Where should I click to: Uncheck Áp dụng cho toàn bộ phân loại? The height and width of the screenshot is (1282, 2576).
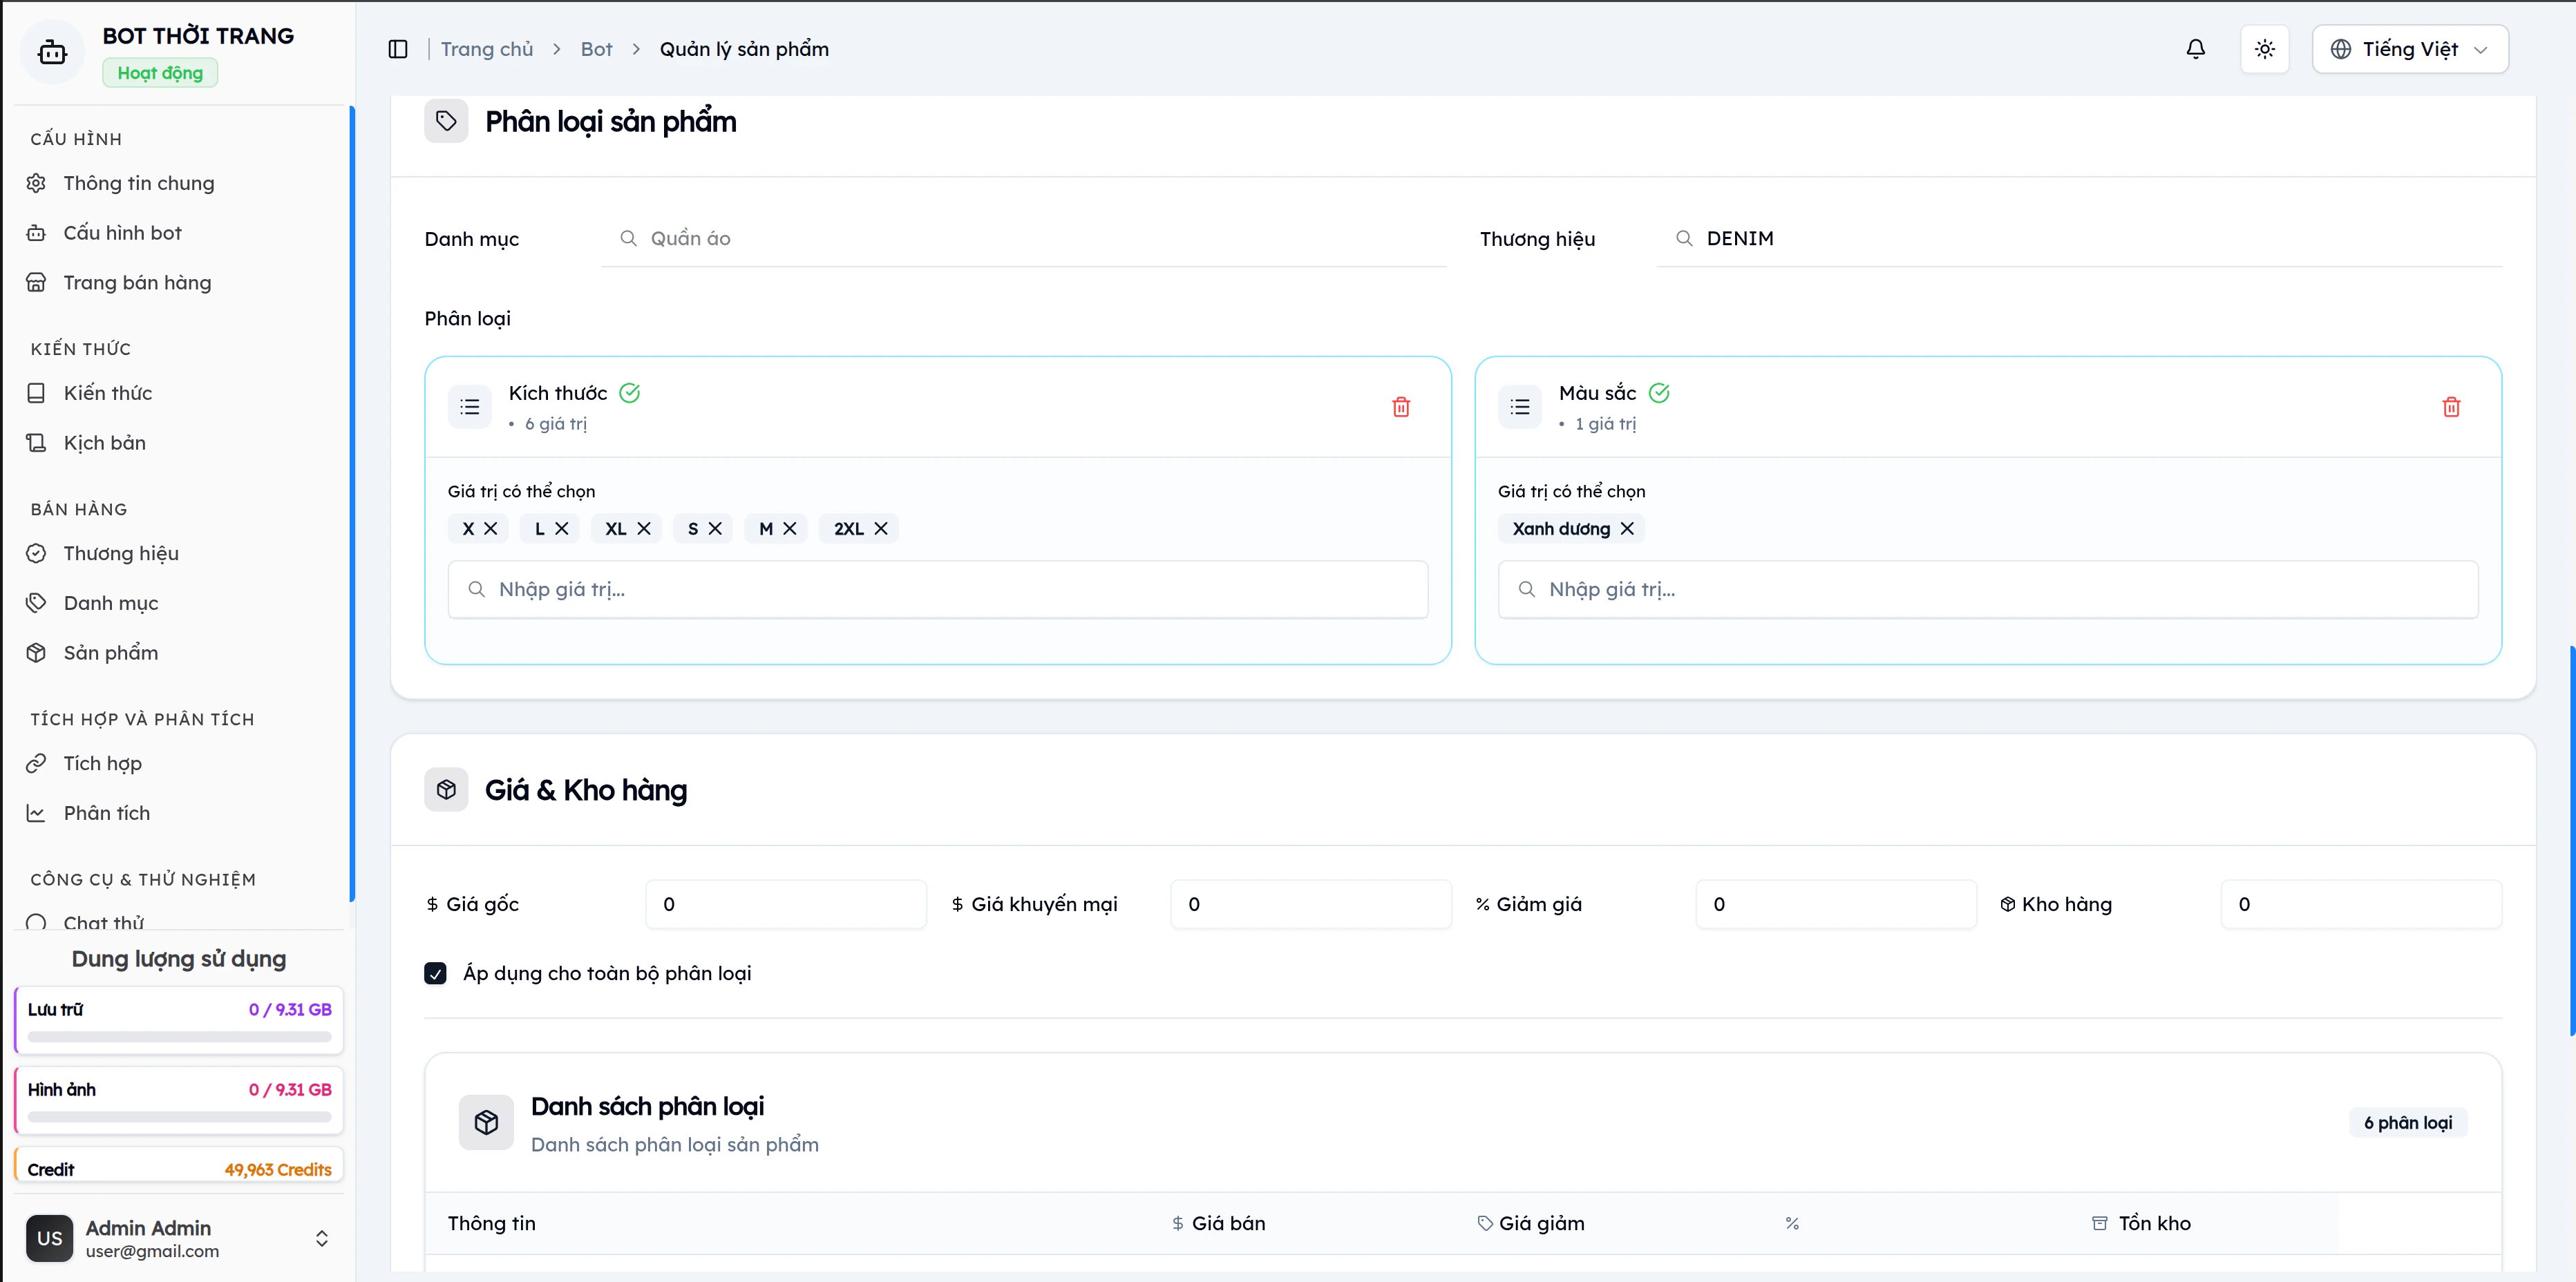click(x=435, y=973)
